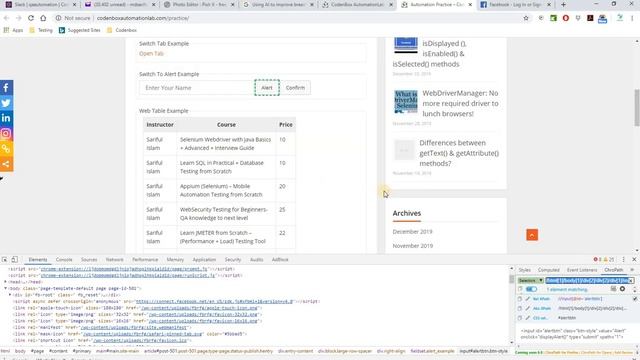The image size is (640, 360).
Task: Tick the checkbox left of ChroPath switch
Action: pos(520,289)
